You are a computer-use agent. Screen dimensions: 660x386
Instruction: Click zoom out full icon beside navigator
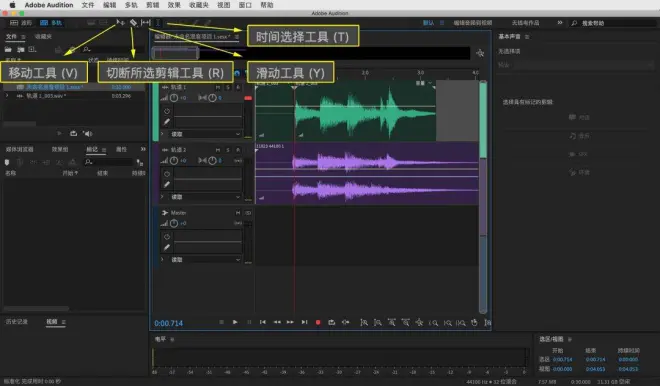click(x=480, y=53)
